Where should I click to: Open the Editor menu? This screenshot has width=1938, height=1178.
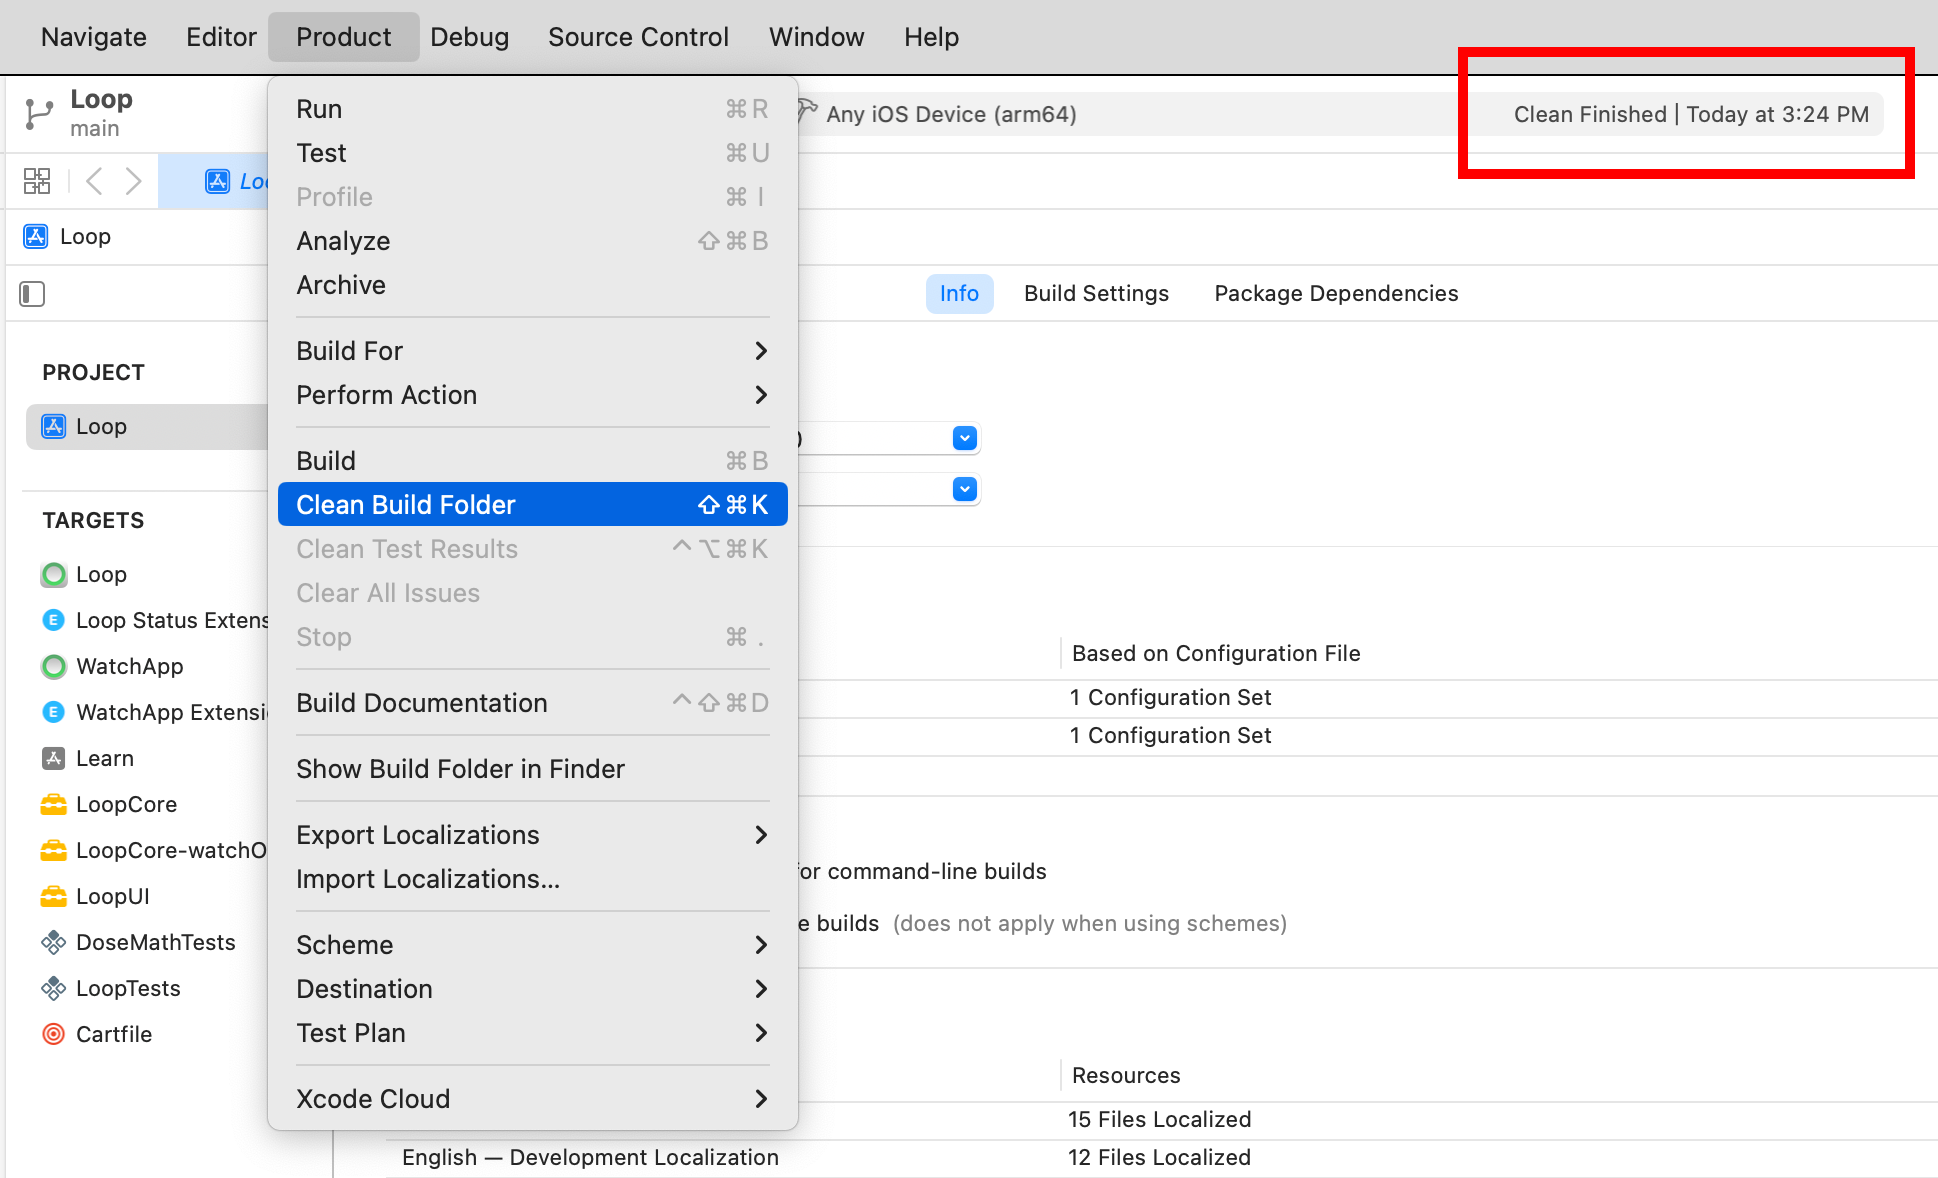[x=222, y=37]
